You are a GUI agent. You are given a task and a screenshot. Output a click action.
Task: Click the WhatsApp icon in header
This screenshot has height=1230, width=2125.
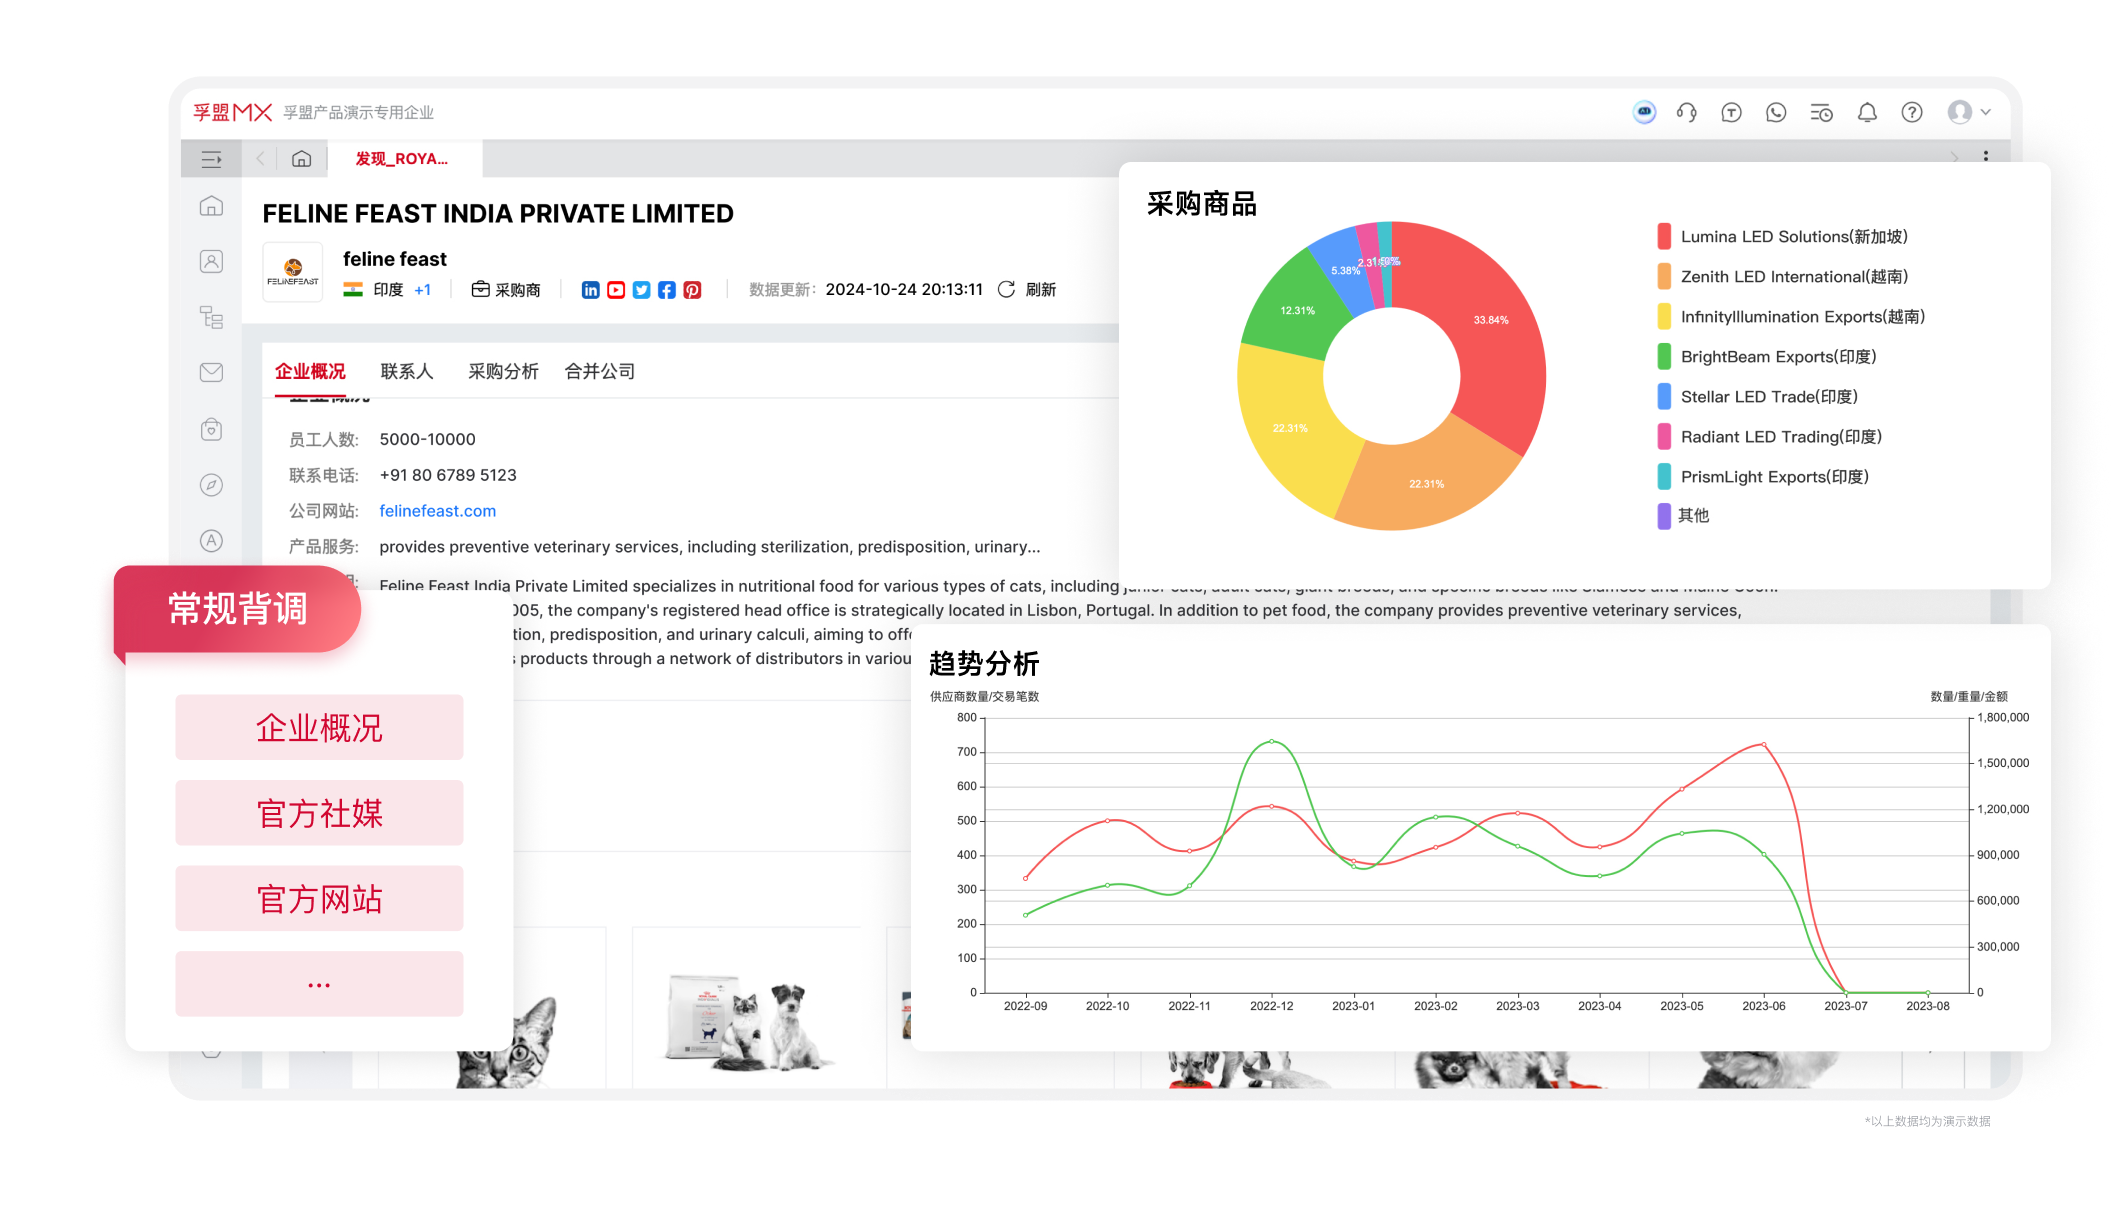(1776, 113)
